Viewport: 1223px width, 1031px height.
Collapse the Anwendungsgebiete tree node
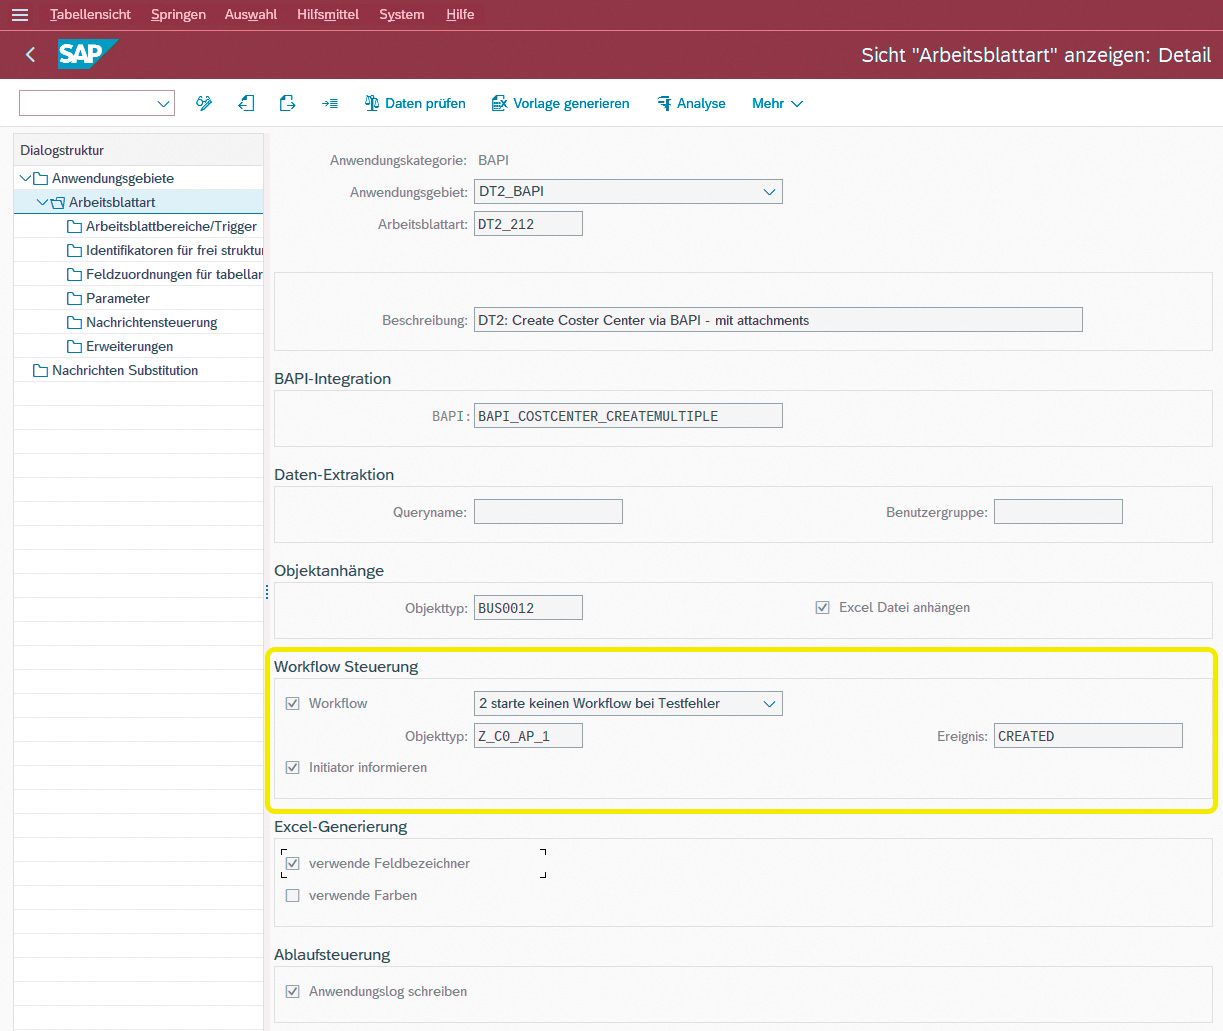25,178
